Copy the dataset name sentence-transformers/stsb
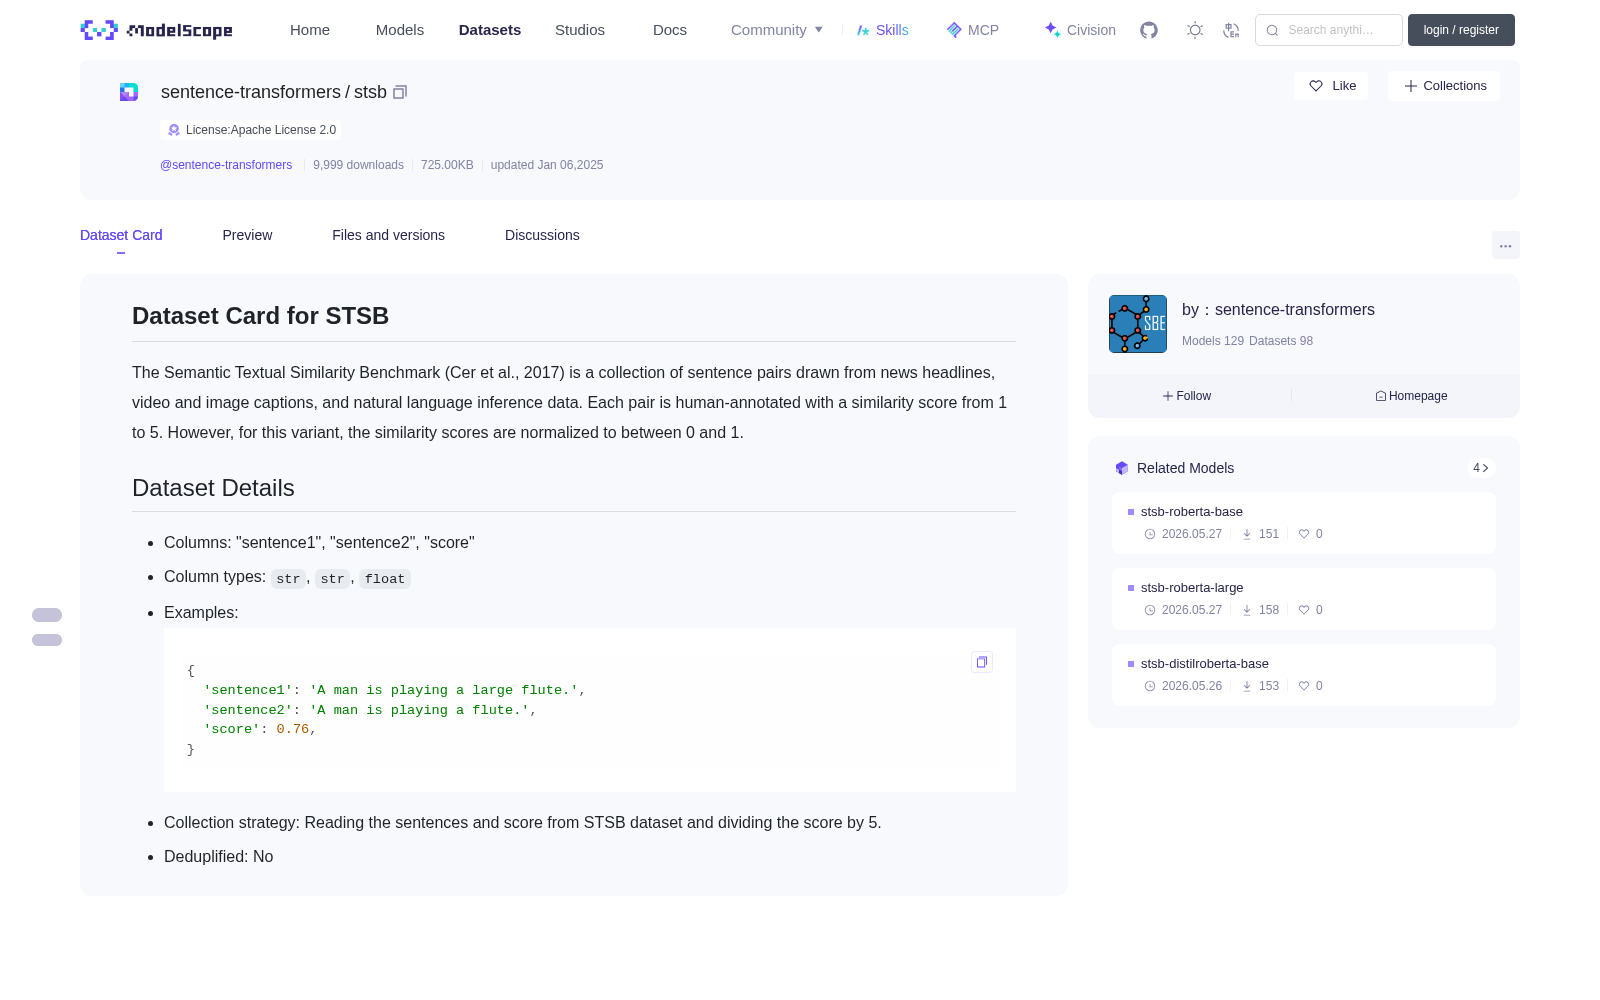This screenshot has height=1000, width=1600. point(400,92)
